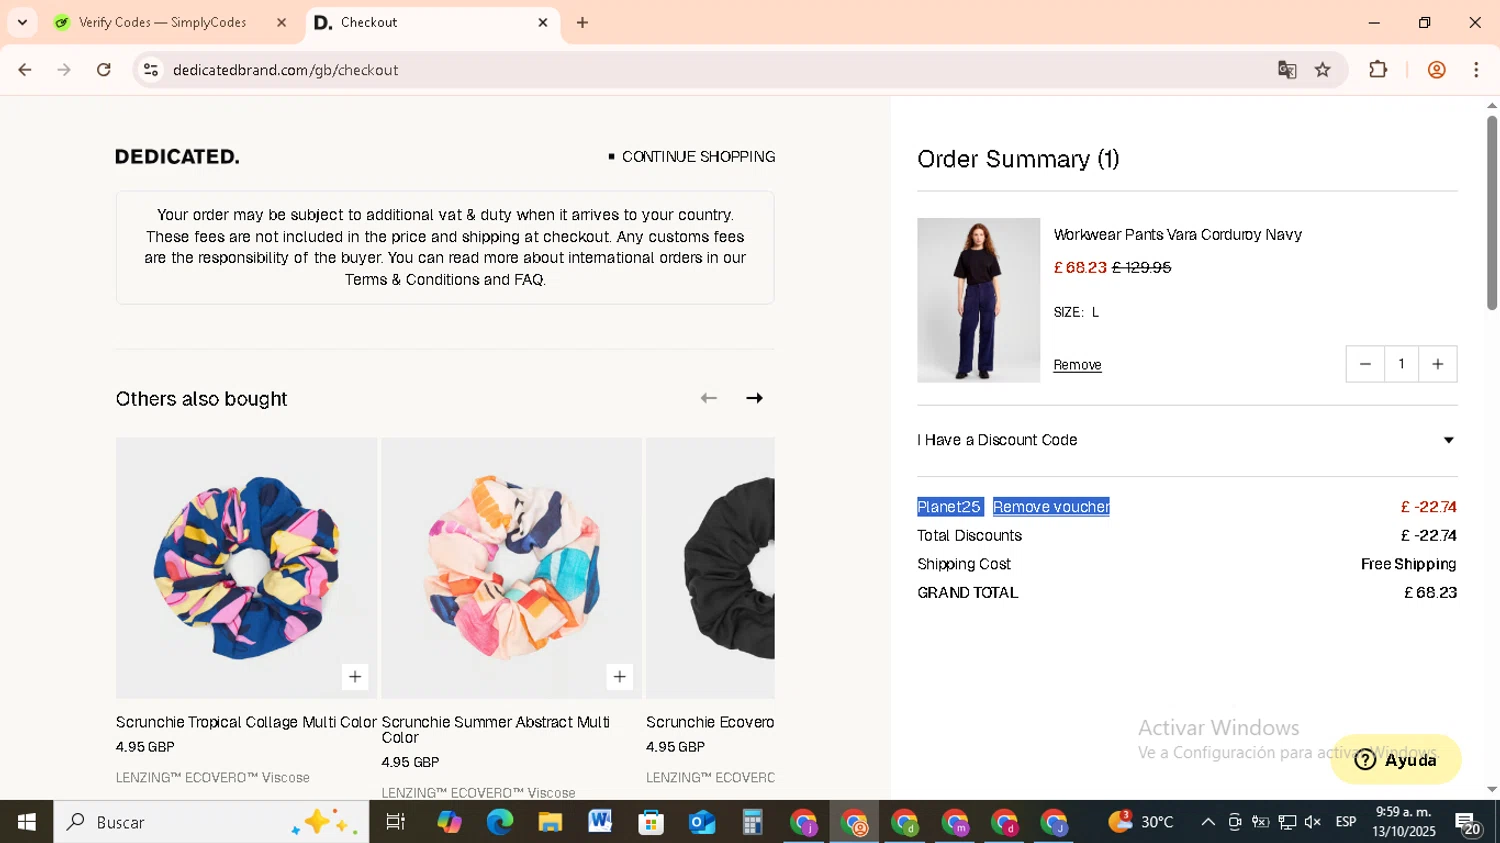This screenshot has width=1500, height=843.
Task: Click the GRAND TOTAL £68.23 amount
Action: pyautogui.click(x=1430, y=593)
